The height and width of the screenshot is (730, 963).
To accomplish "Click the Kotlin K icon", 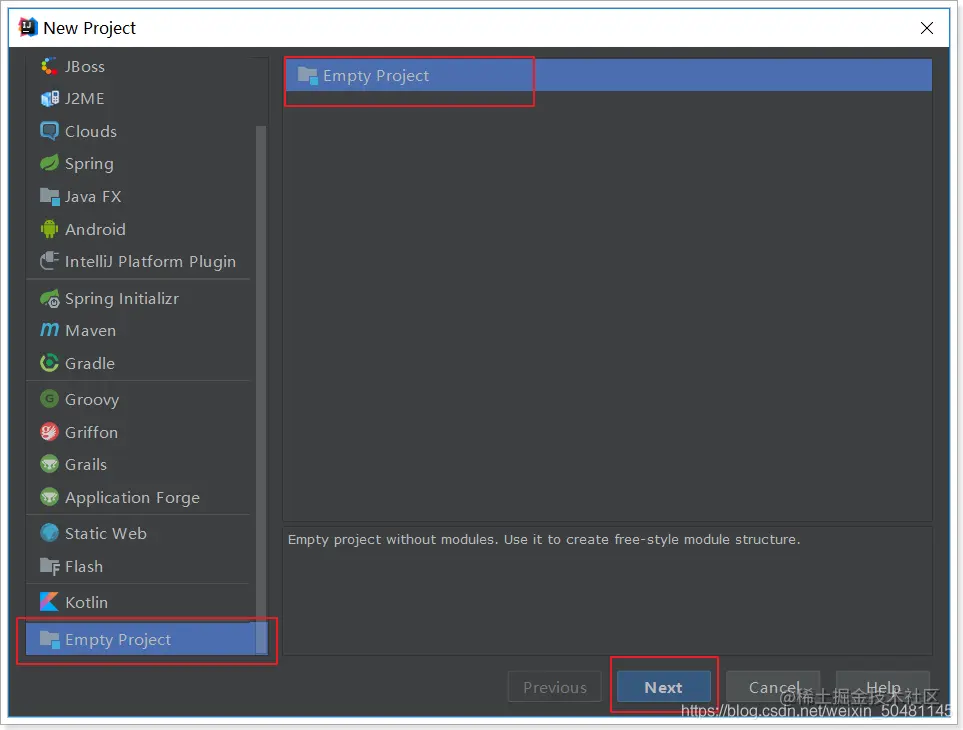I will (x=49, y=602).
